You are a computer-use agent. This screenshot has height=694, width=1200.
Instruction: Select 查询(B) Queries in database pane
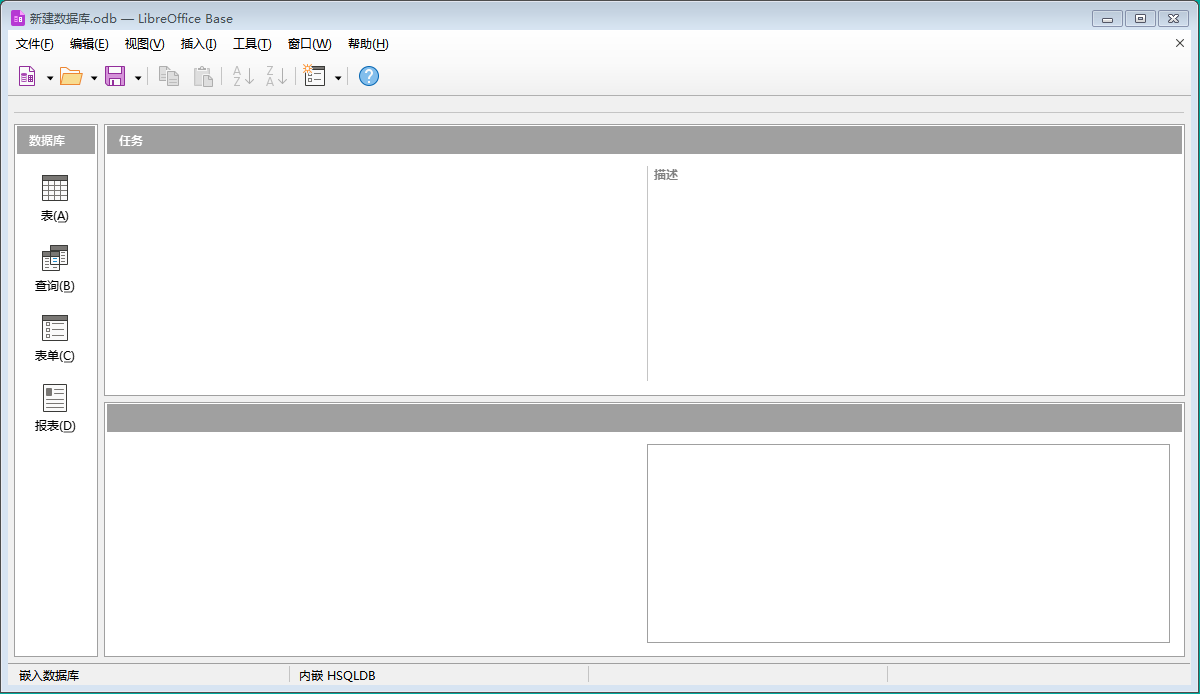click(x=55, y=268)
